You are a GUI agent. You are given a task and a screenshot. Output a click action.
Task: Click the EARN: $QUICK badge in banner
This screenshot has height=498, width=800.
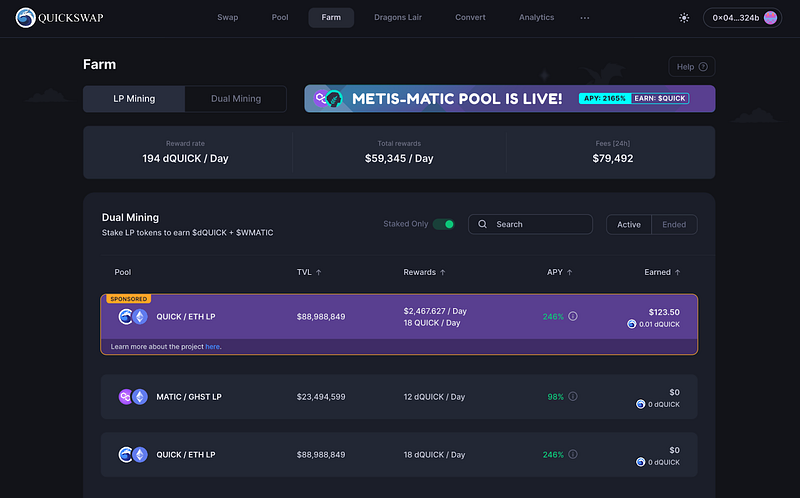click(x=660, y=98)
